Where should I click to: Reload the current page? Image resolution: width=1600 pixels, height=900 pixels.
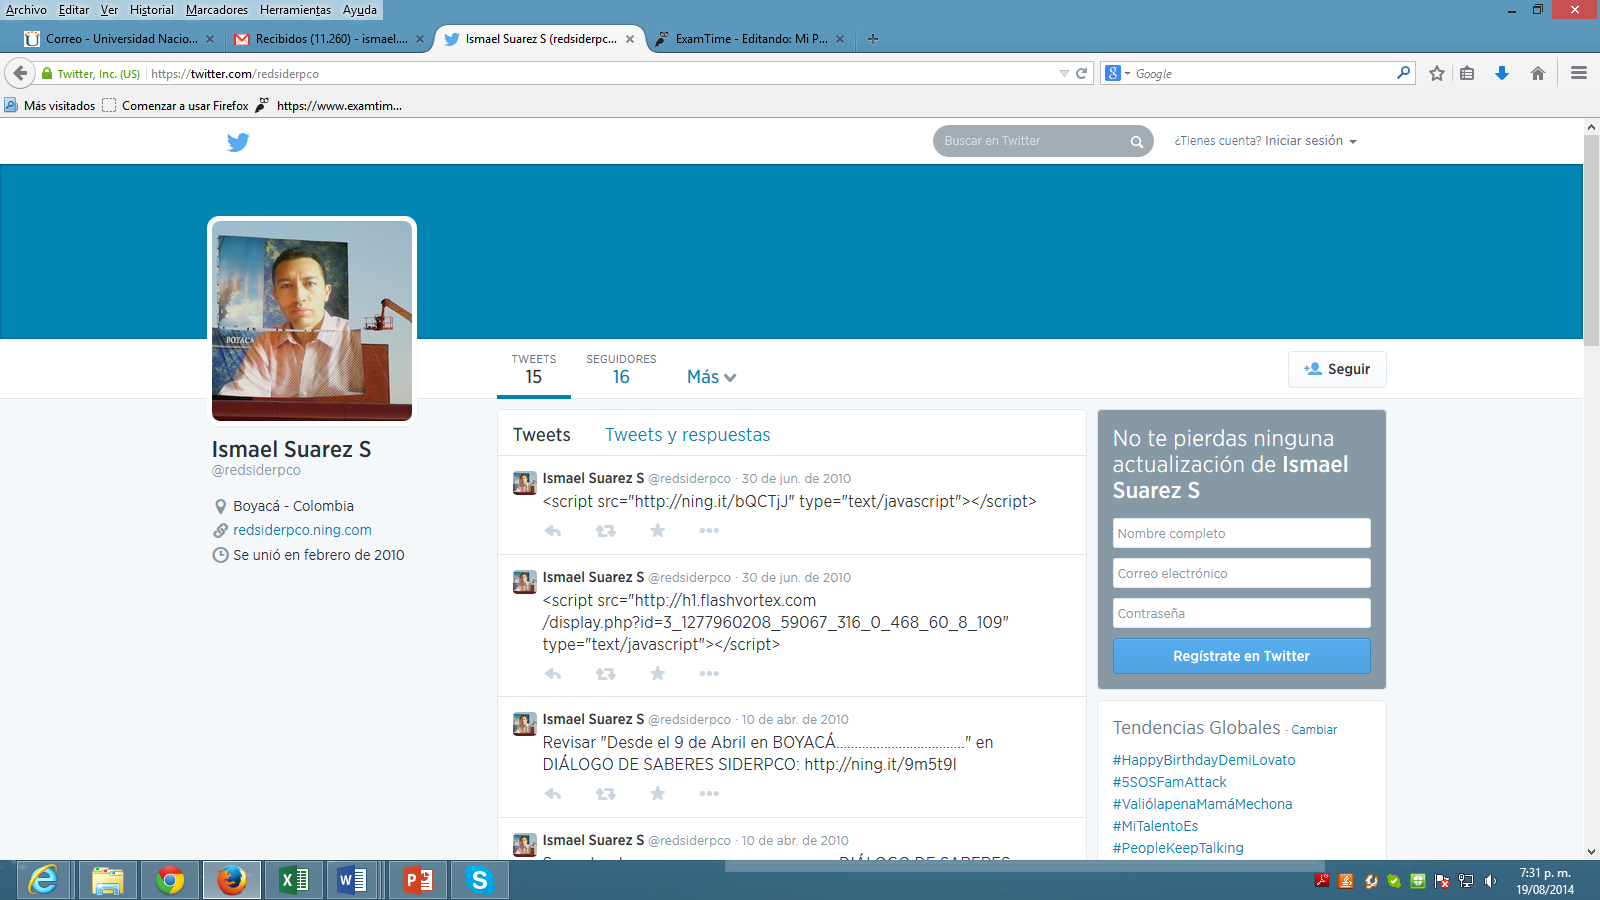[x=1081, y=73]
